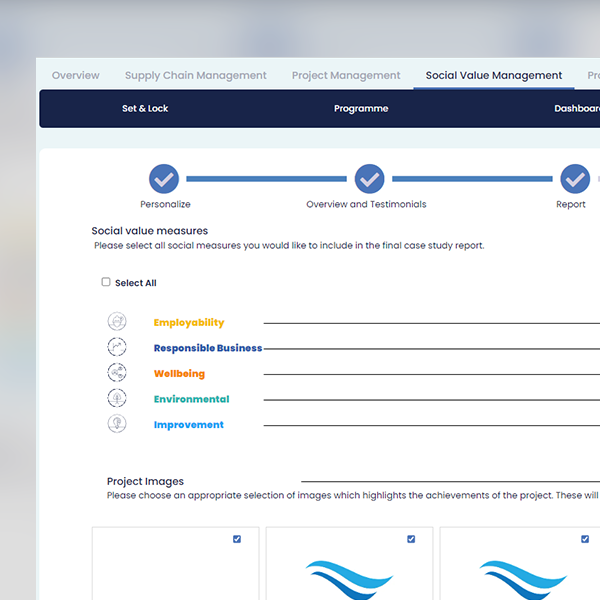Select the second project image thumbnail logo
This screenshot has width=600, height=600.
(x=349, y=580)
